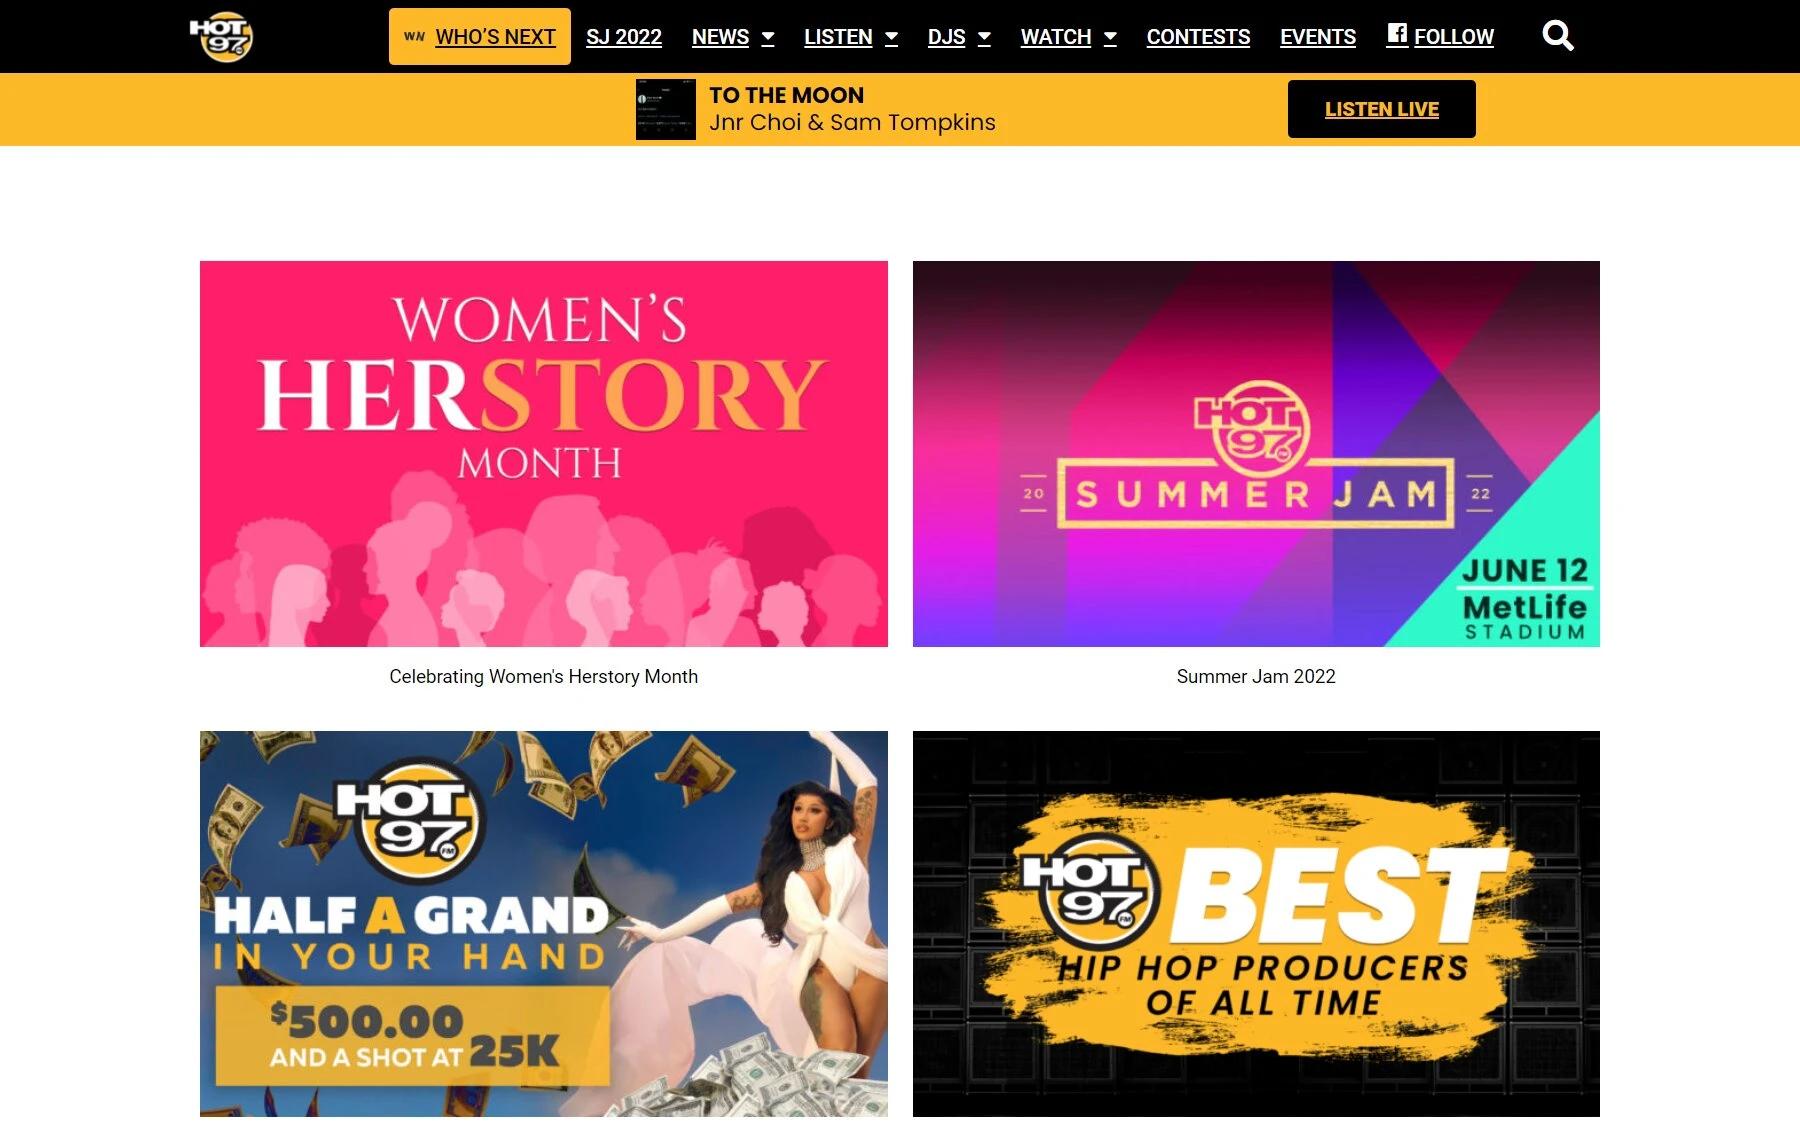Click the To The Moon album artwork
This screenshot has width=1800, height=1125.
[665, 110]
